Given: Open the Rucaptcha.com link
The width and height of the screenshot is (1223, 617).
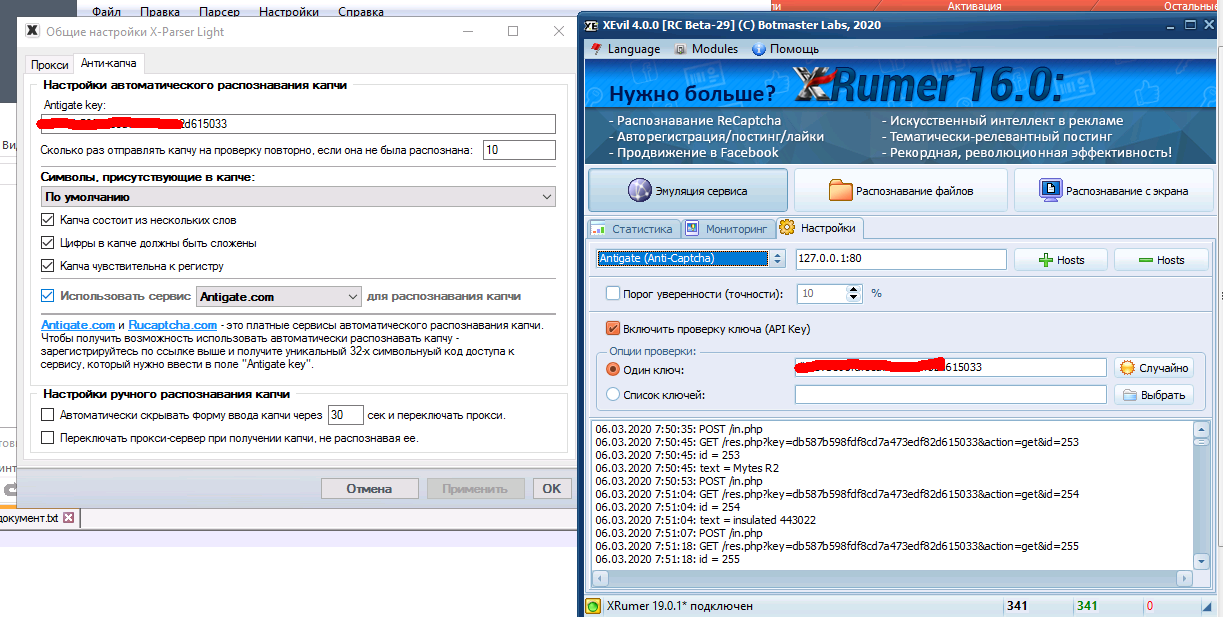Looking at the screenshot, I should pos(173,325).
